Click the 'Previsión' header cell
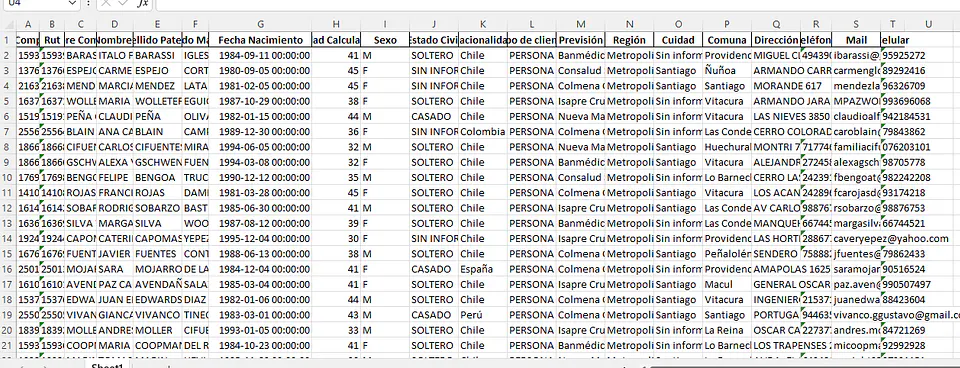 (x=581, y=40)
